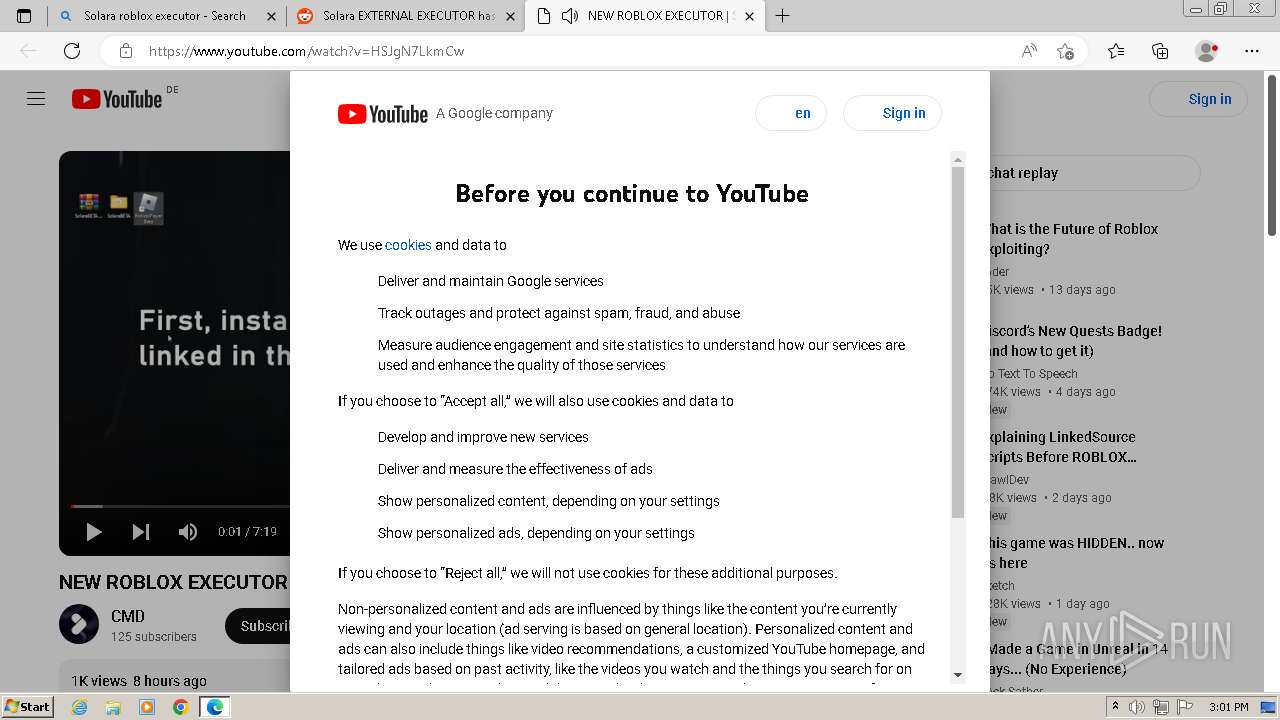Launch Internet Explorer from the taskbar

[x=79, y=707]
